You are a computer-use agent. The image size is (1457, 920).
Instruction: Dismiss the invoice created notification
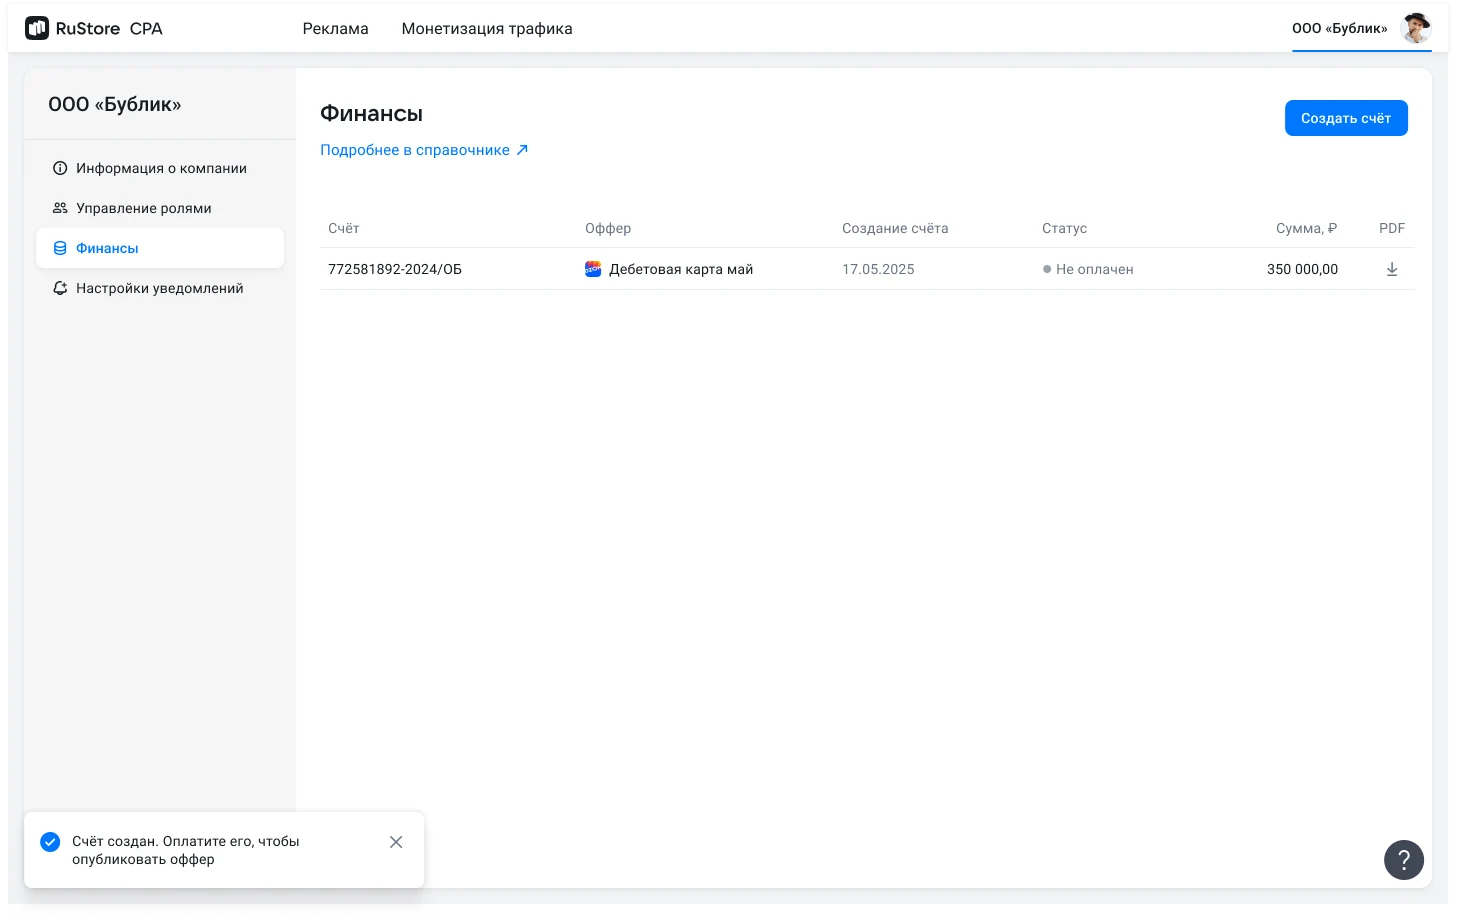tap(396, 842)
